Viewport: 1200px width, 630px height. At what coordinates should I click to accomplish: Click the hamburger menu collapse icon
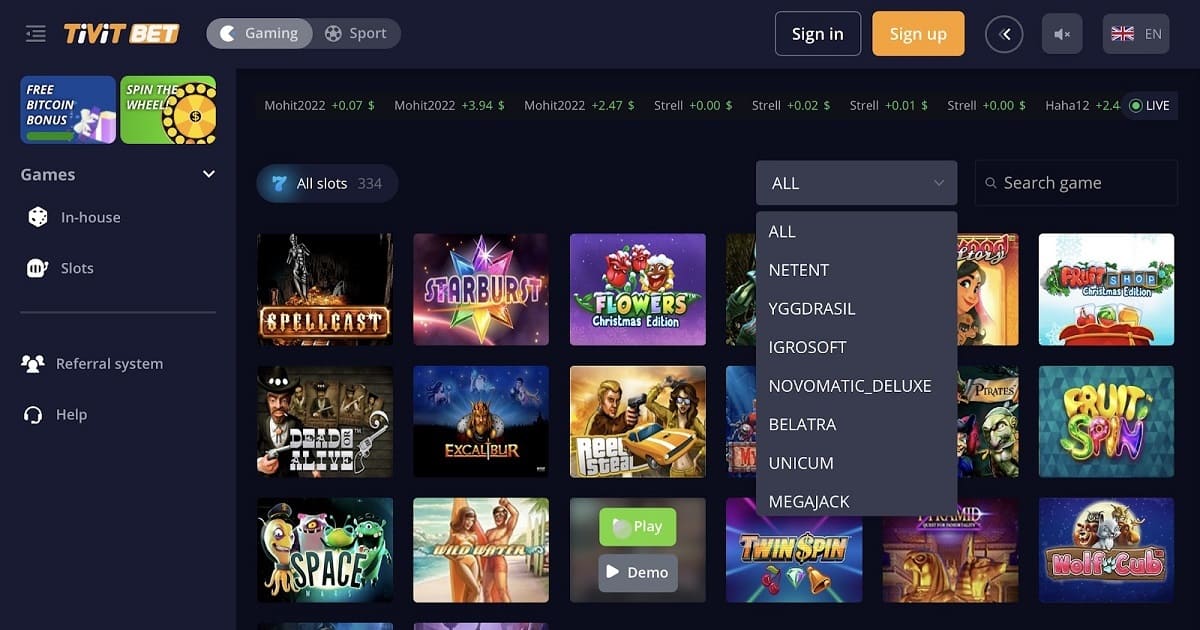[x=36, y=34]
